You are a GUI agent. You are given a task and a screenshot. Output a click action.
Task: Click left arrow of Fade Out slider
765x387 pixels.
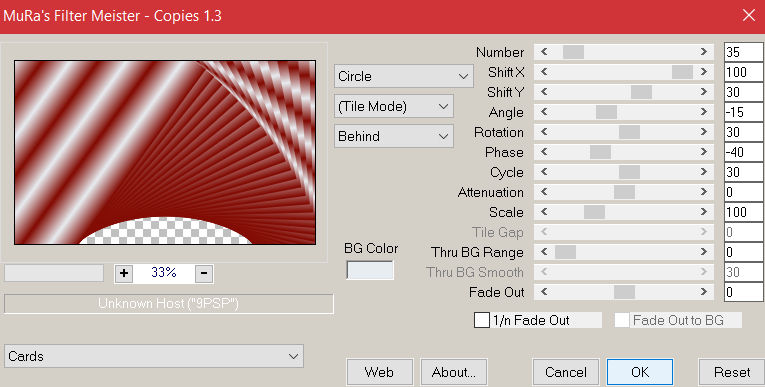(544, 292)
